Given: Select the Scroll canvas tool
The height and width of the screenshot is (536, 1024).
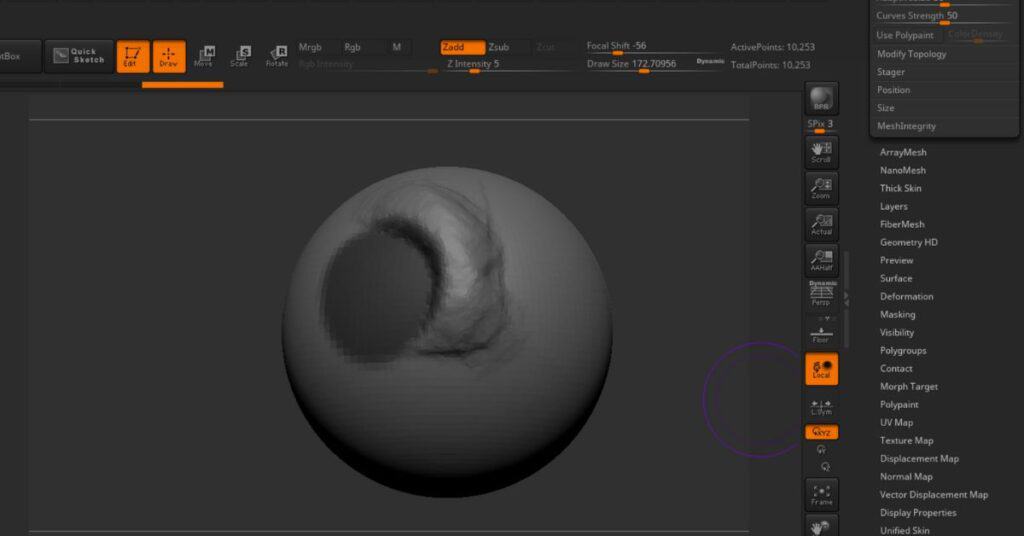Looking at the screenshot, I should [821, 152].
